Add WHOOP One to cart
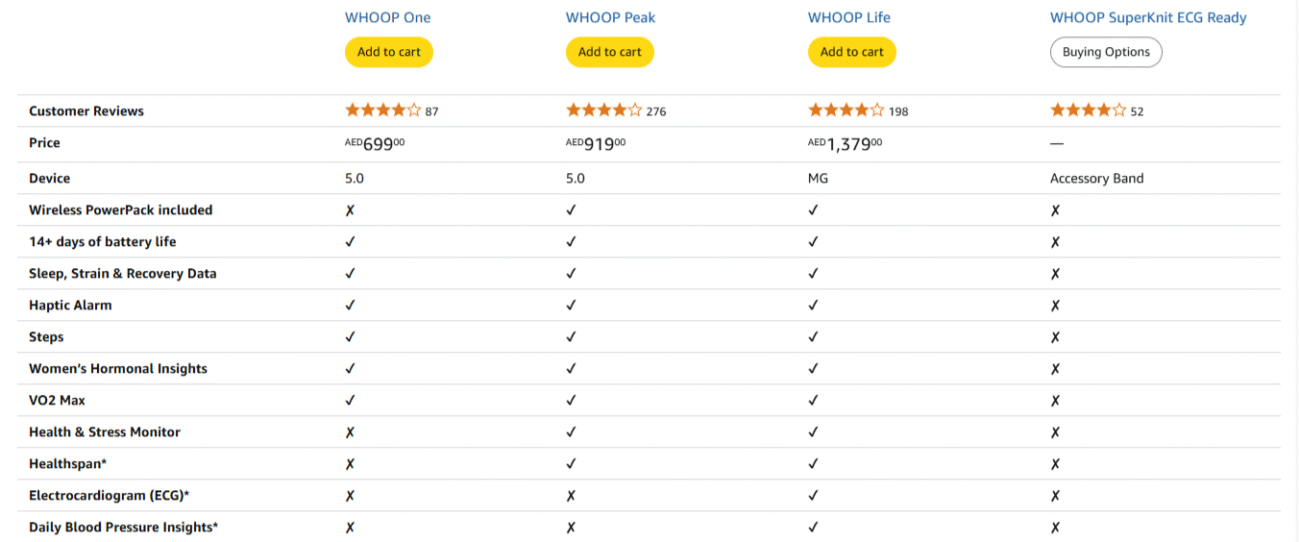1300x542 pixels. pos(389,52)
